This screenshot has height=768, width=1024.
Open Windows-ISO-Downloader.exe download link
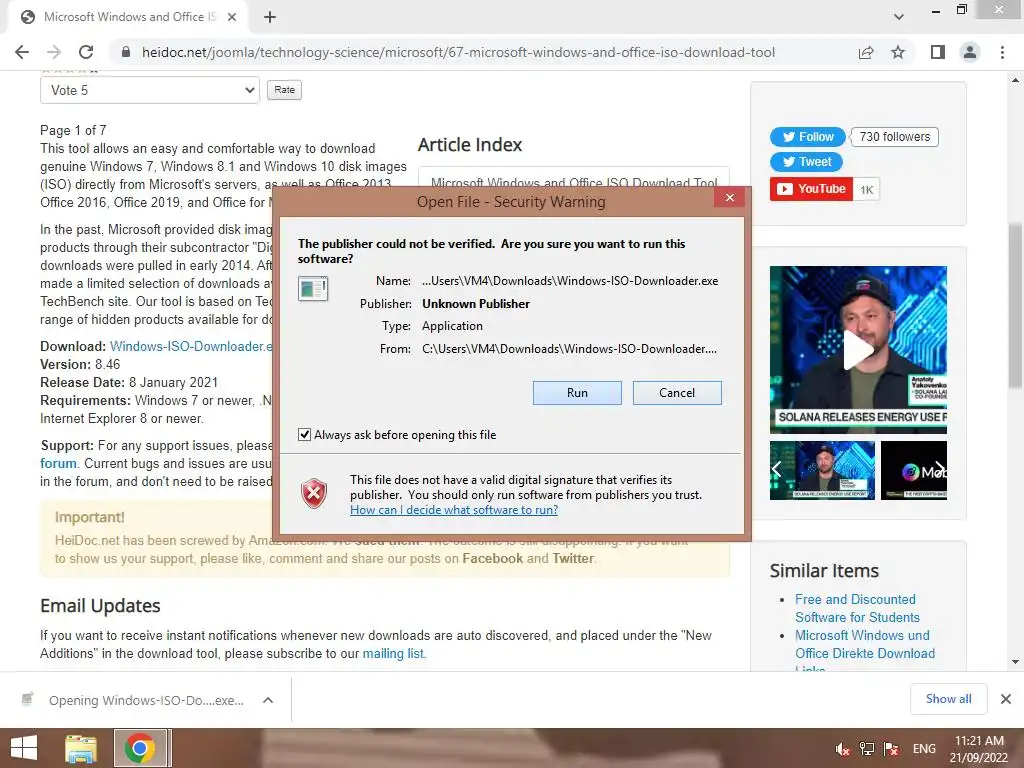click(191, 346)
